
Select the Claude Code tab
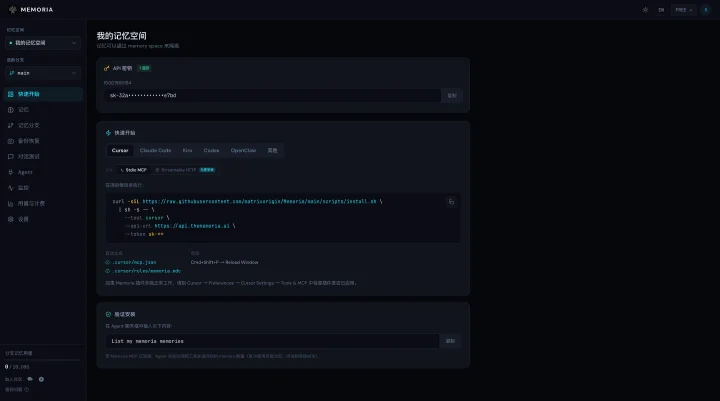[x=155, y=151]
